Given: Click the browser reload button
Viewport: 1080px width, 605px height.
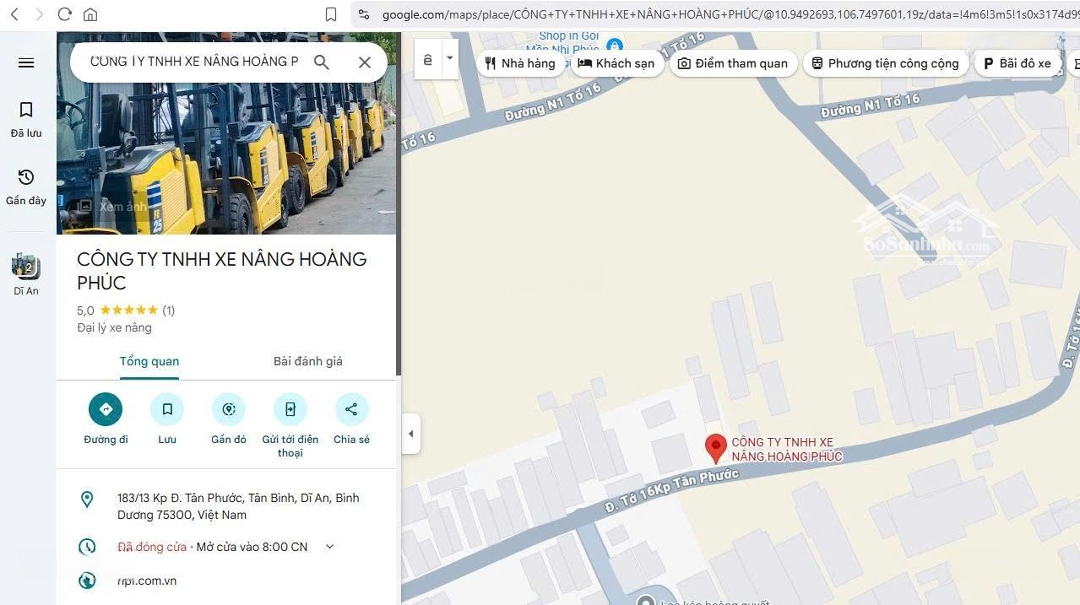Looking at the screenshot, I should (64, 14).
